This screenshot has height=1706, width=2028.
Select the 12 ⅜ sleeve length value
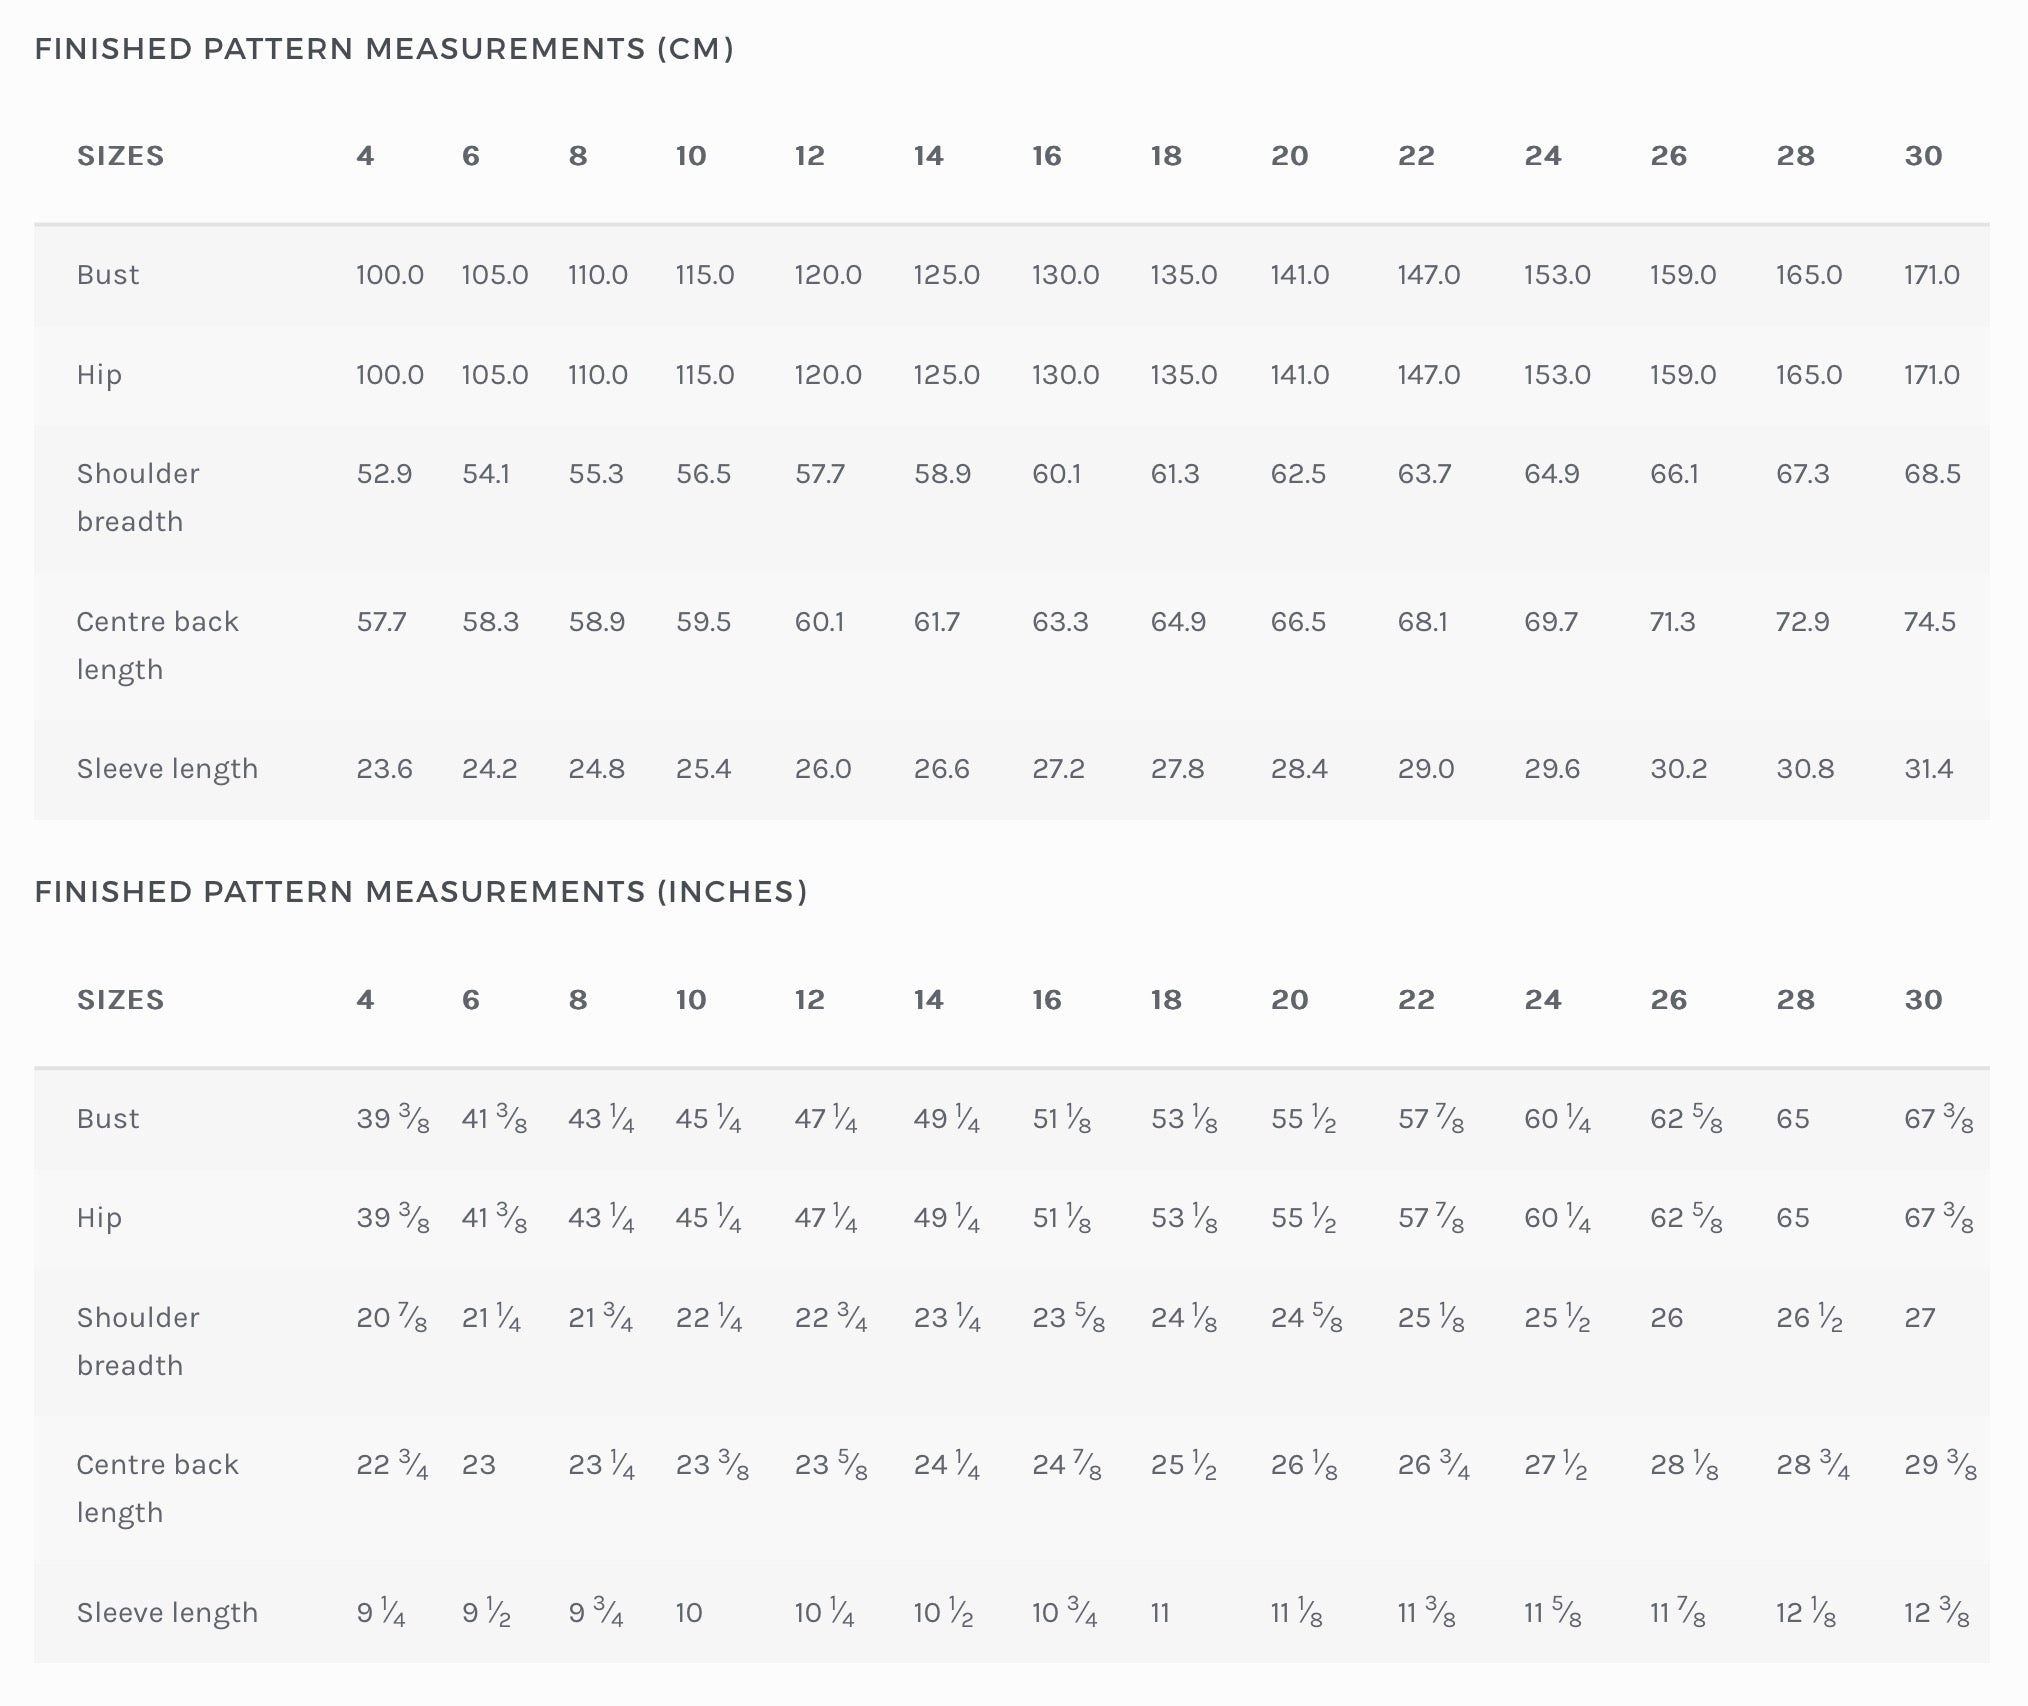(1936, 1613)
